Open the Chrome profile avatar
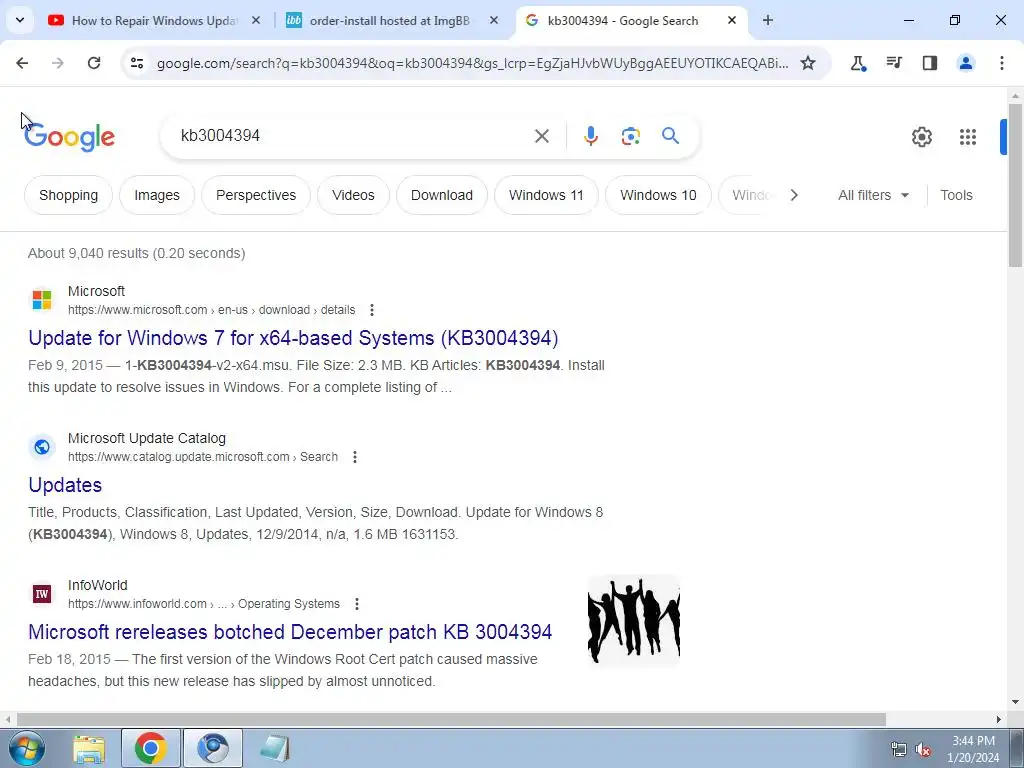Viewport: 1024px width, 768px height. [x=966, y=63]
